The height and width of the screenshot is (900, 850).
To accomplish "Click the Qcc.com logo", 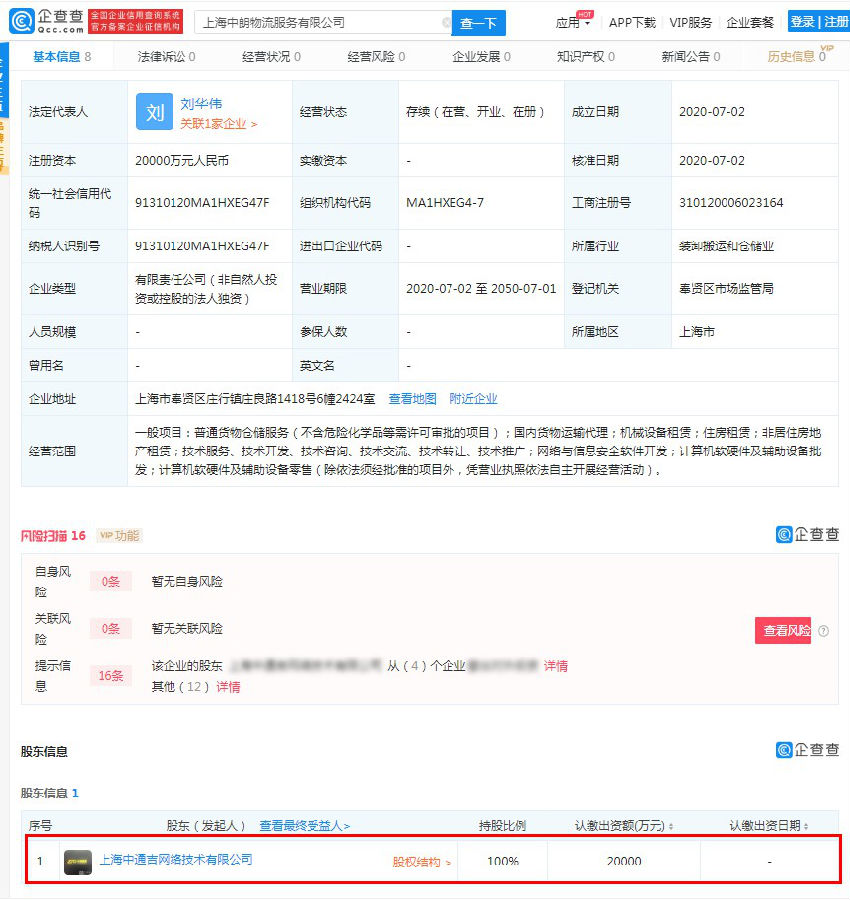I will coord(46,22).
